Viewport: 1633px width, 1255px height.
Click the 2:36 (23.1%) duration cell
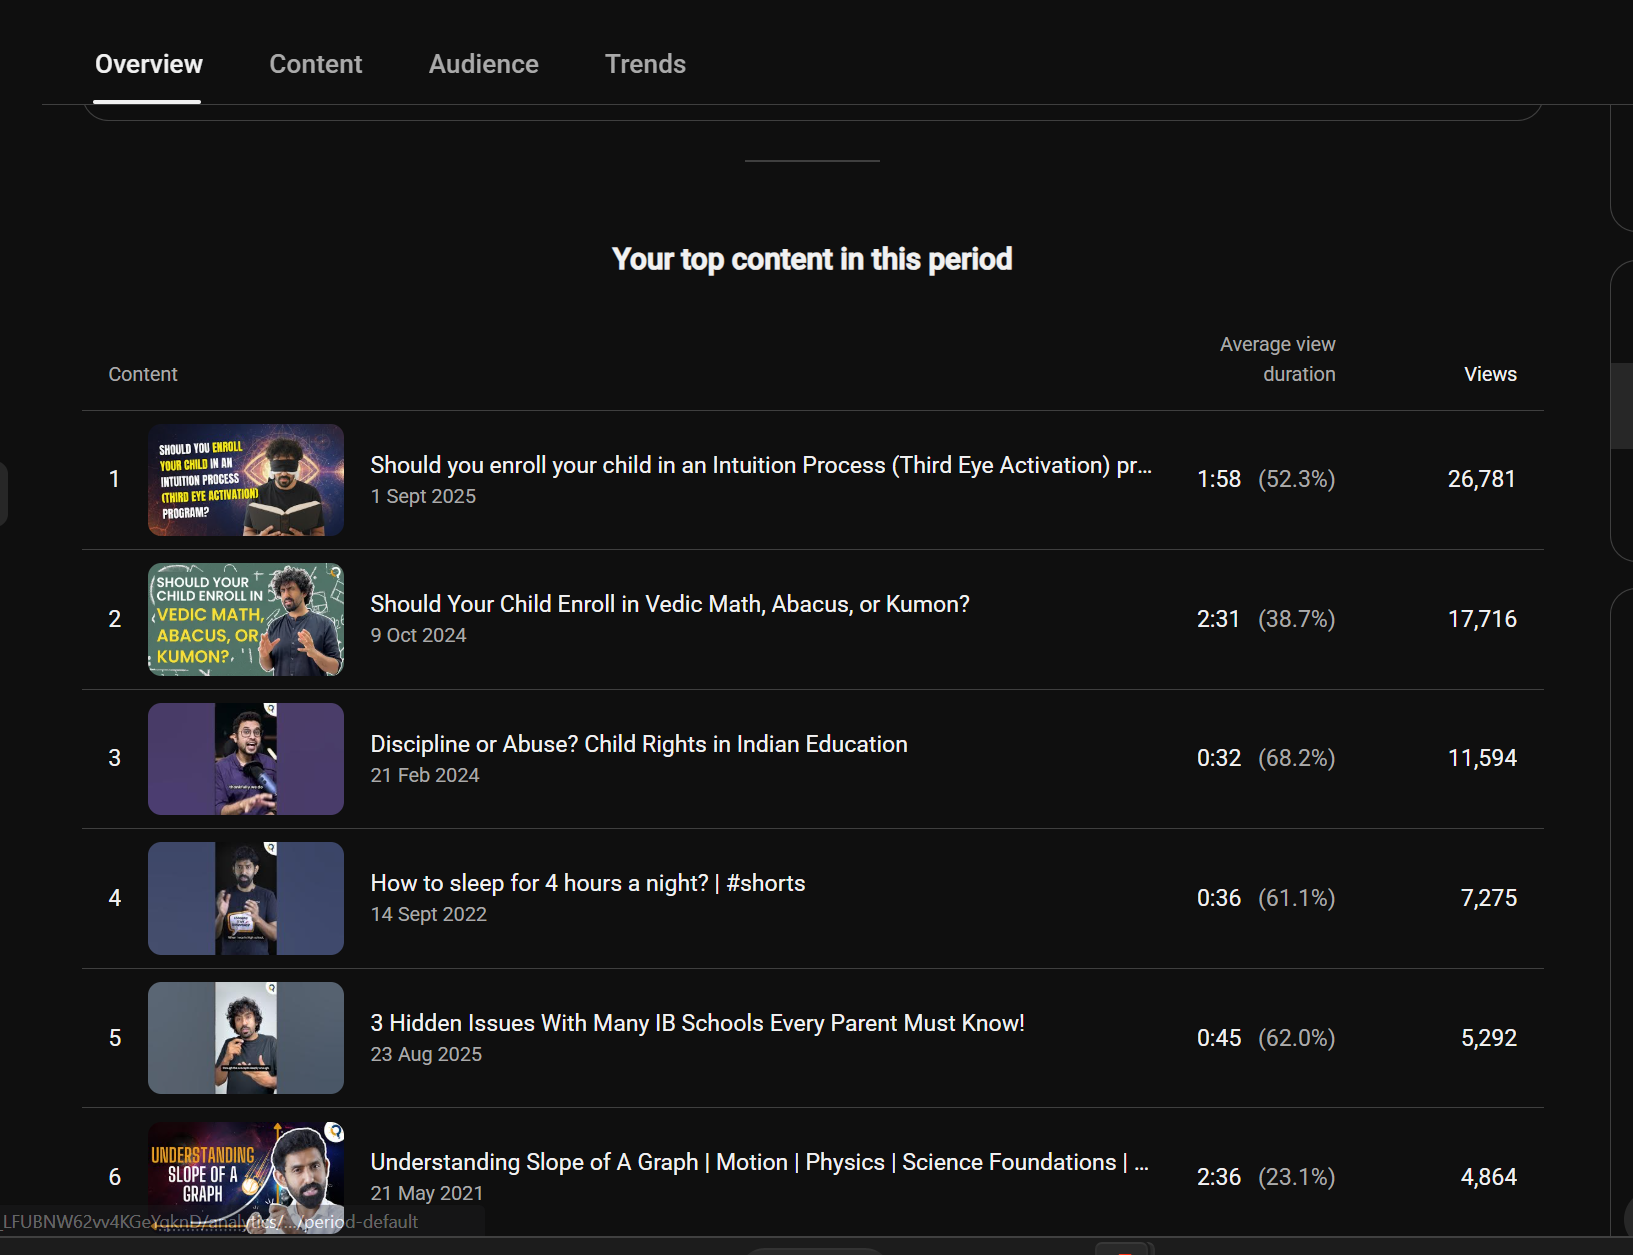[x=1266, y=1177]
